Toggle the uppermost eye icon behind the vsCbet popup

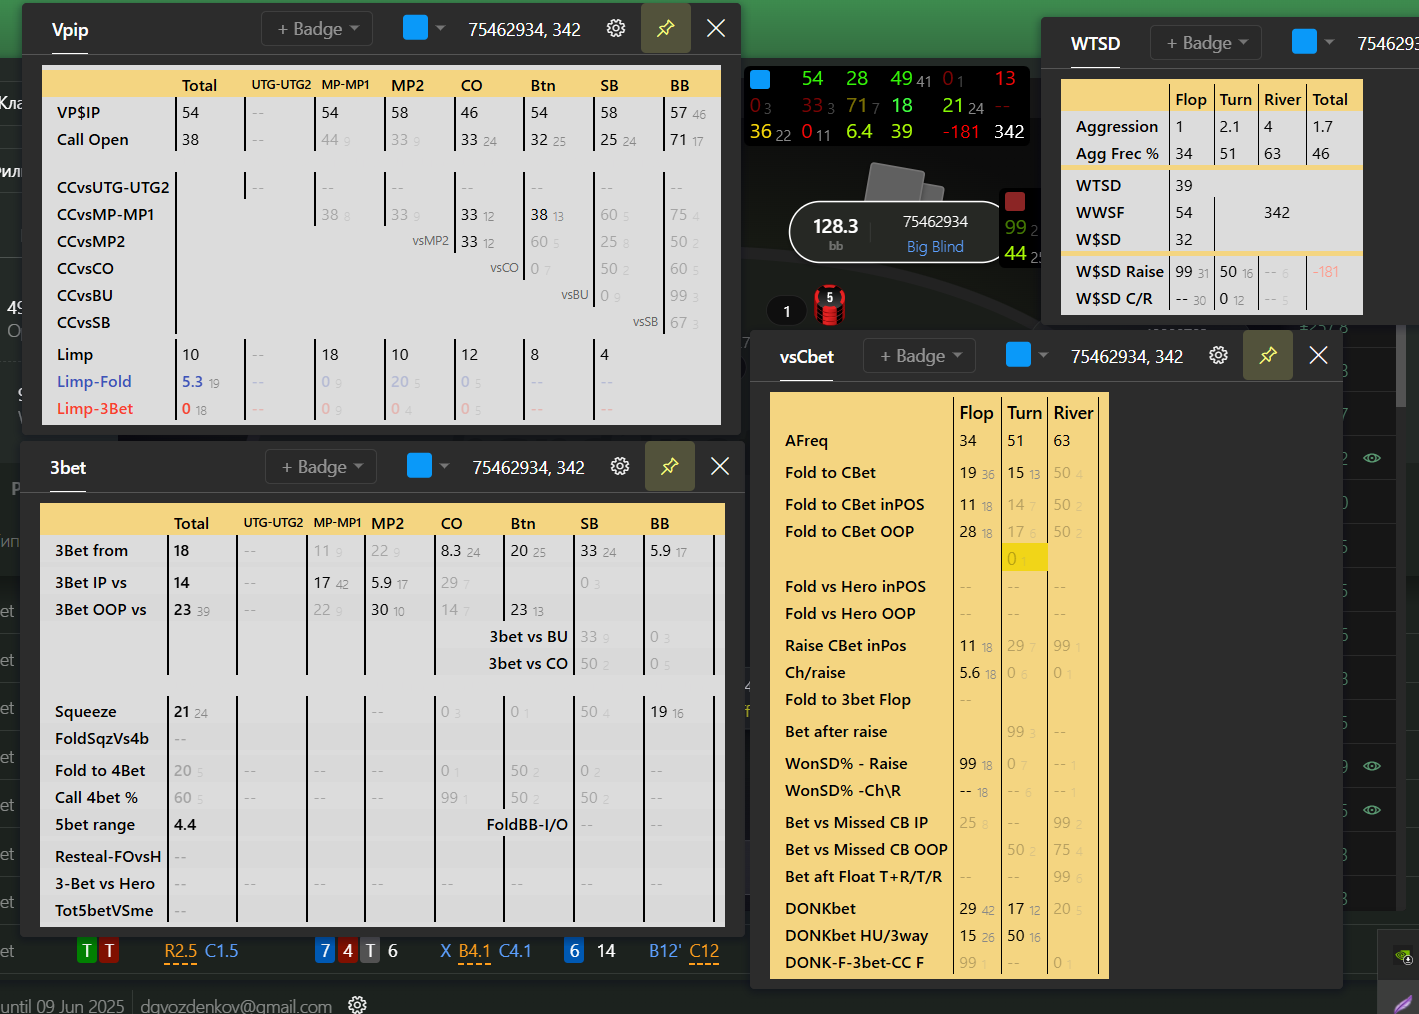[x=1372, y=458]
